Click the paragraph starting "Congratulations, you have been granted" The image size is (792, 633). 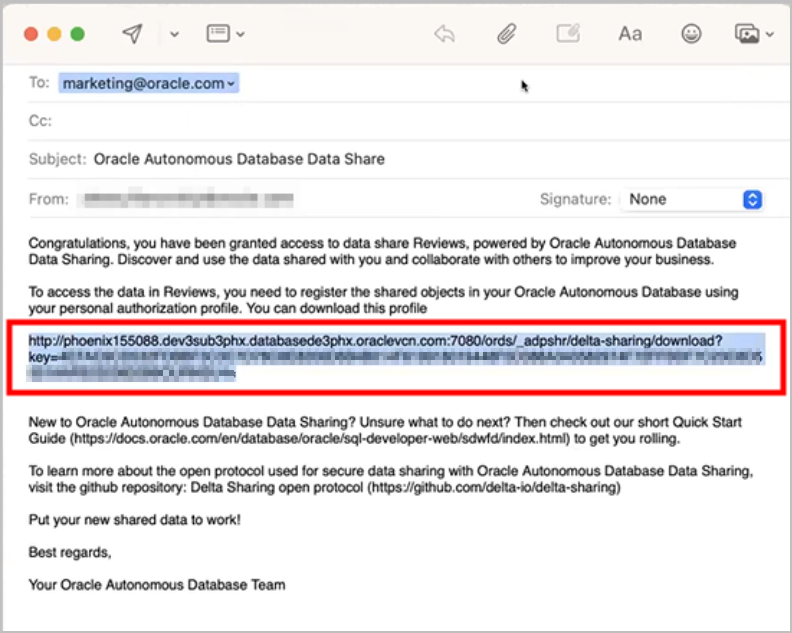pyautogui.click(x=382, y=252)
